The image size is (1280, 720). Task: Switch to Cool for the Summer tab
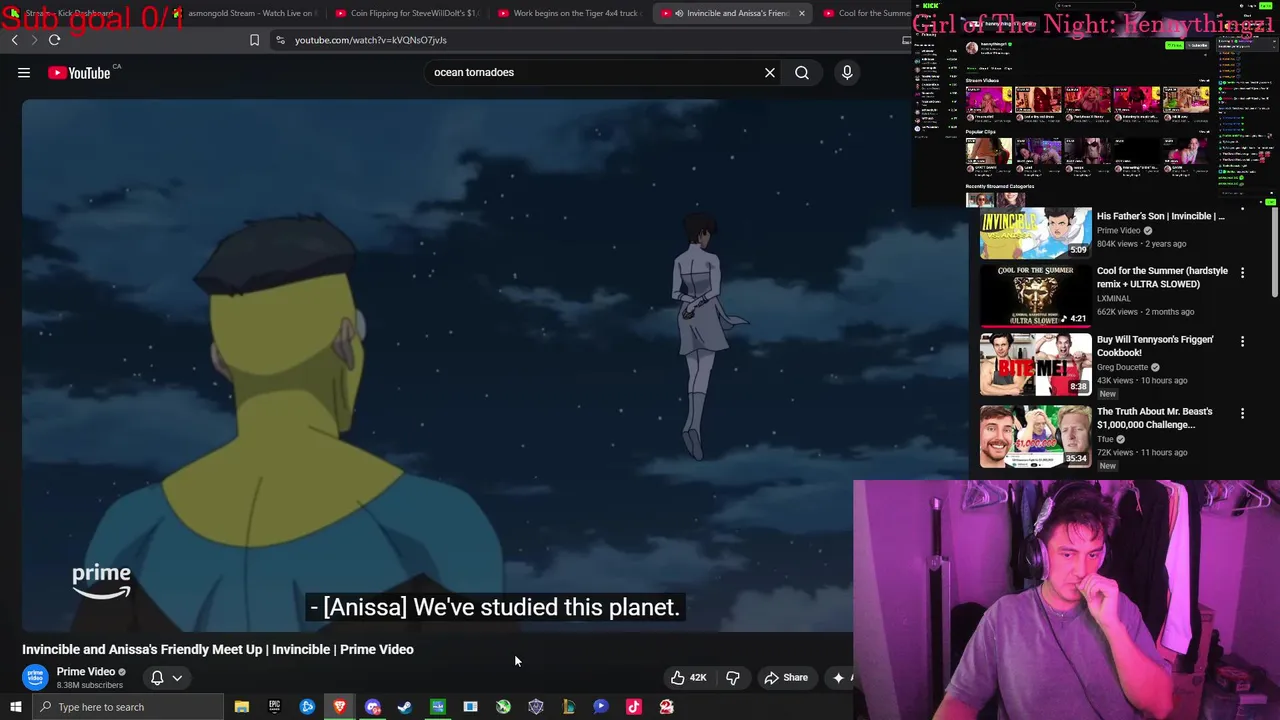[865, 13]
